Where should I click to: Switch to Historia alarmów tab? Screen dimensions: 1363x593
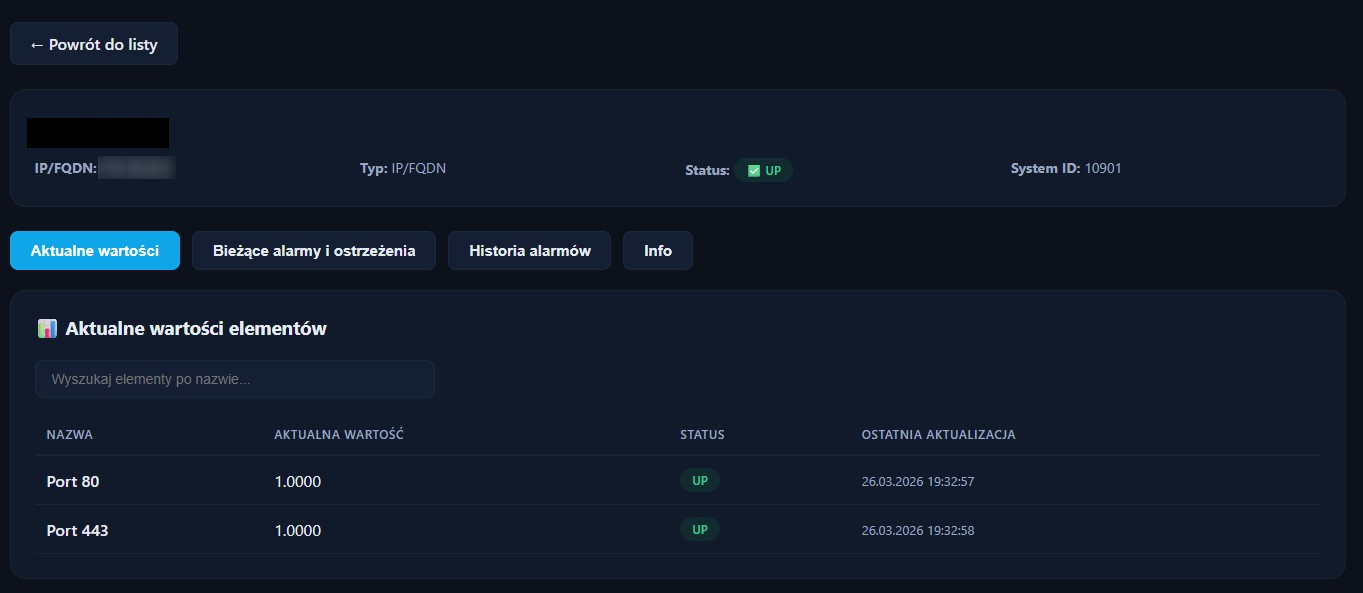pyautogui.click(x=529, y=250)
